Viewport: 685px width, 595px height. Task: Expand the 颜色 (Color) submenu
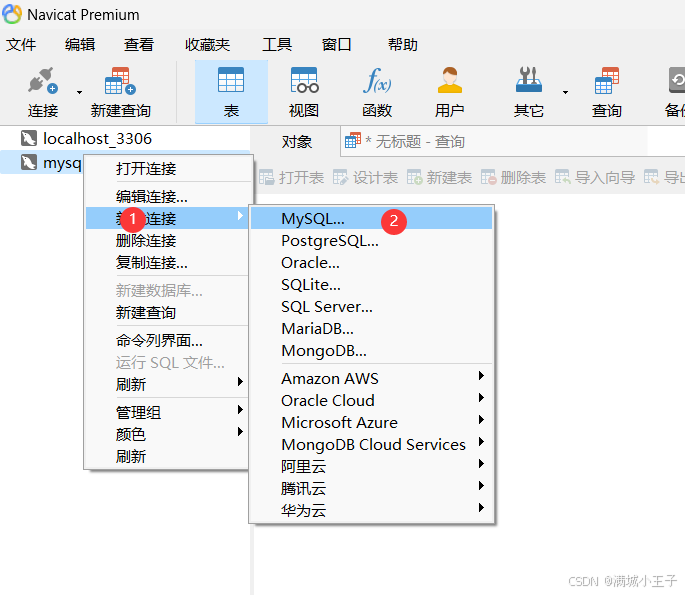point(168,435)
